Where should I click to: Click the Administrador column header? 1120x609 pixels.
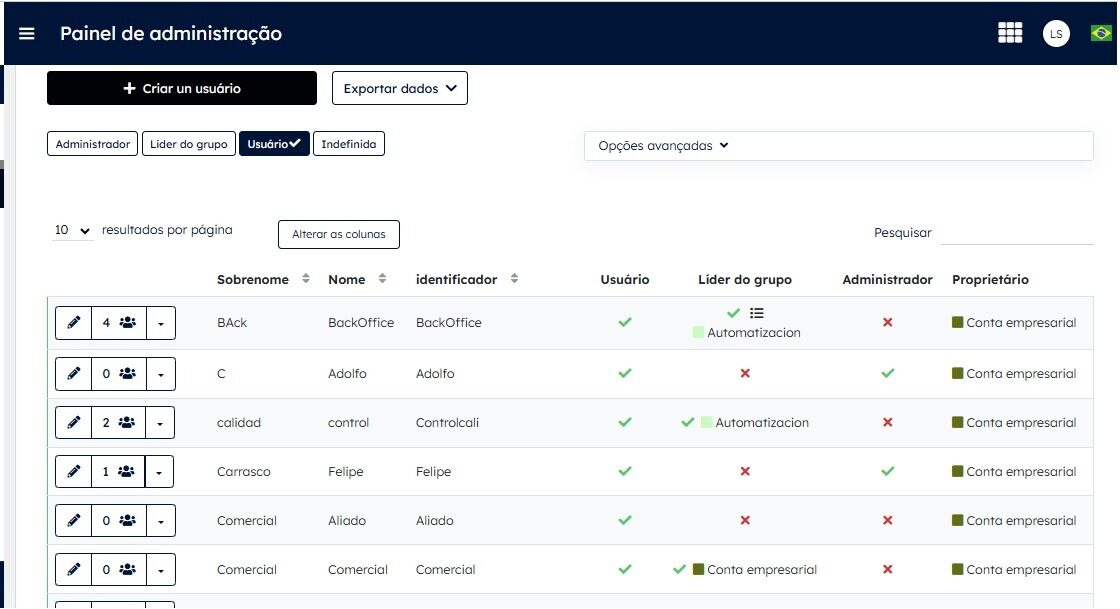[x=887, y=279]
